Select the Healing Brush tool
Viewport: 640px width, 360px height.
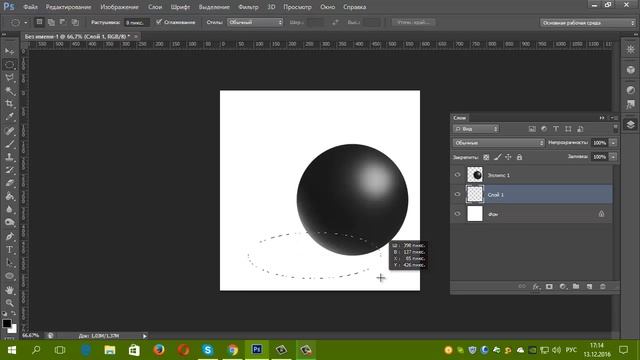(9, 131)
